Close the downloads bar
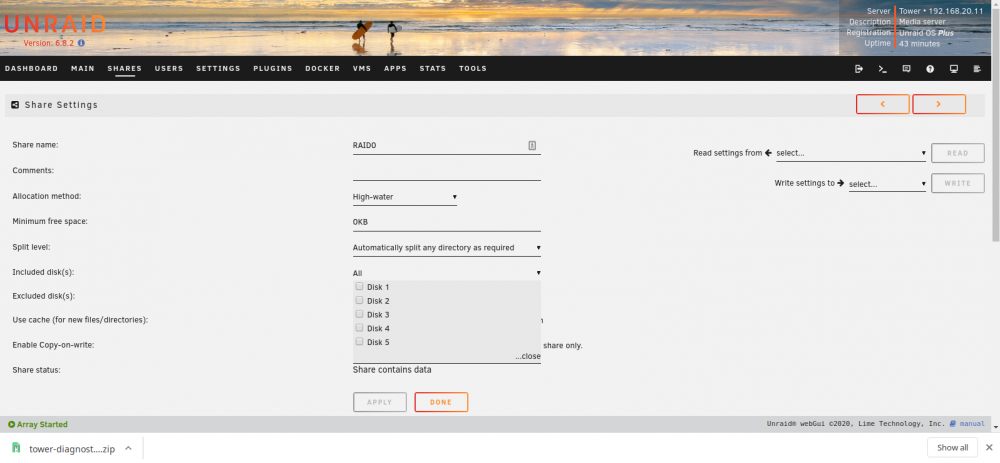This screenshot has width=1000, height=463. coord(990,448)
